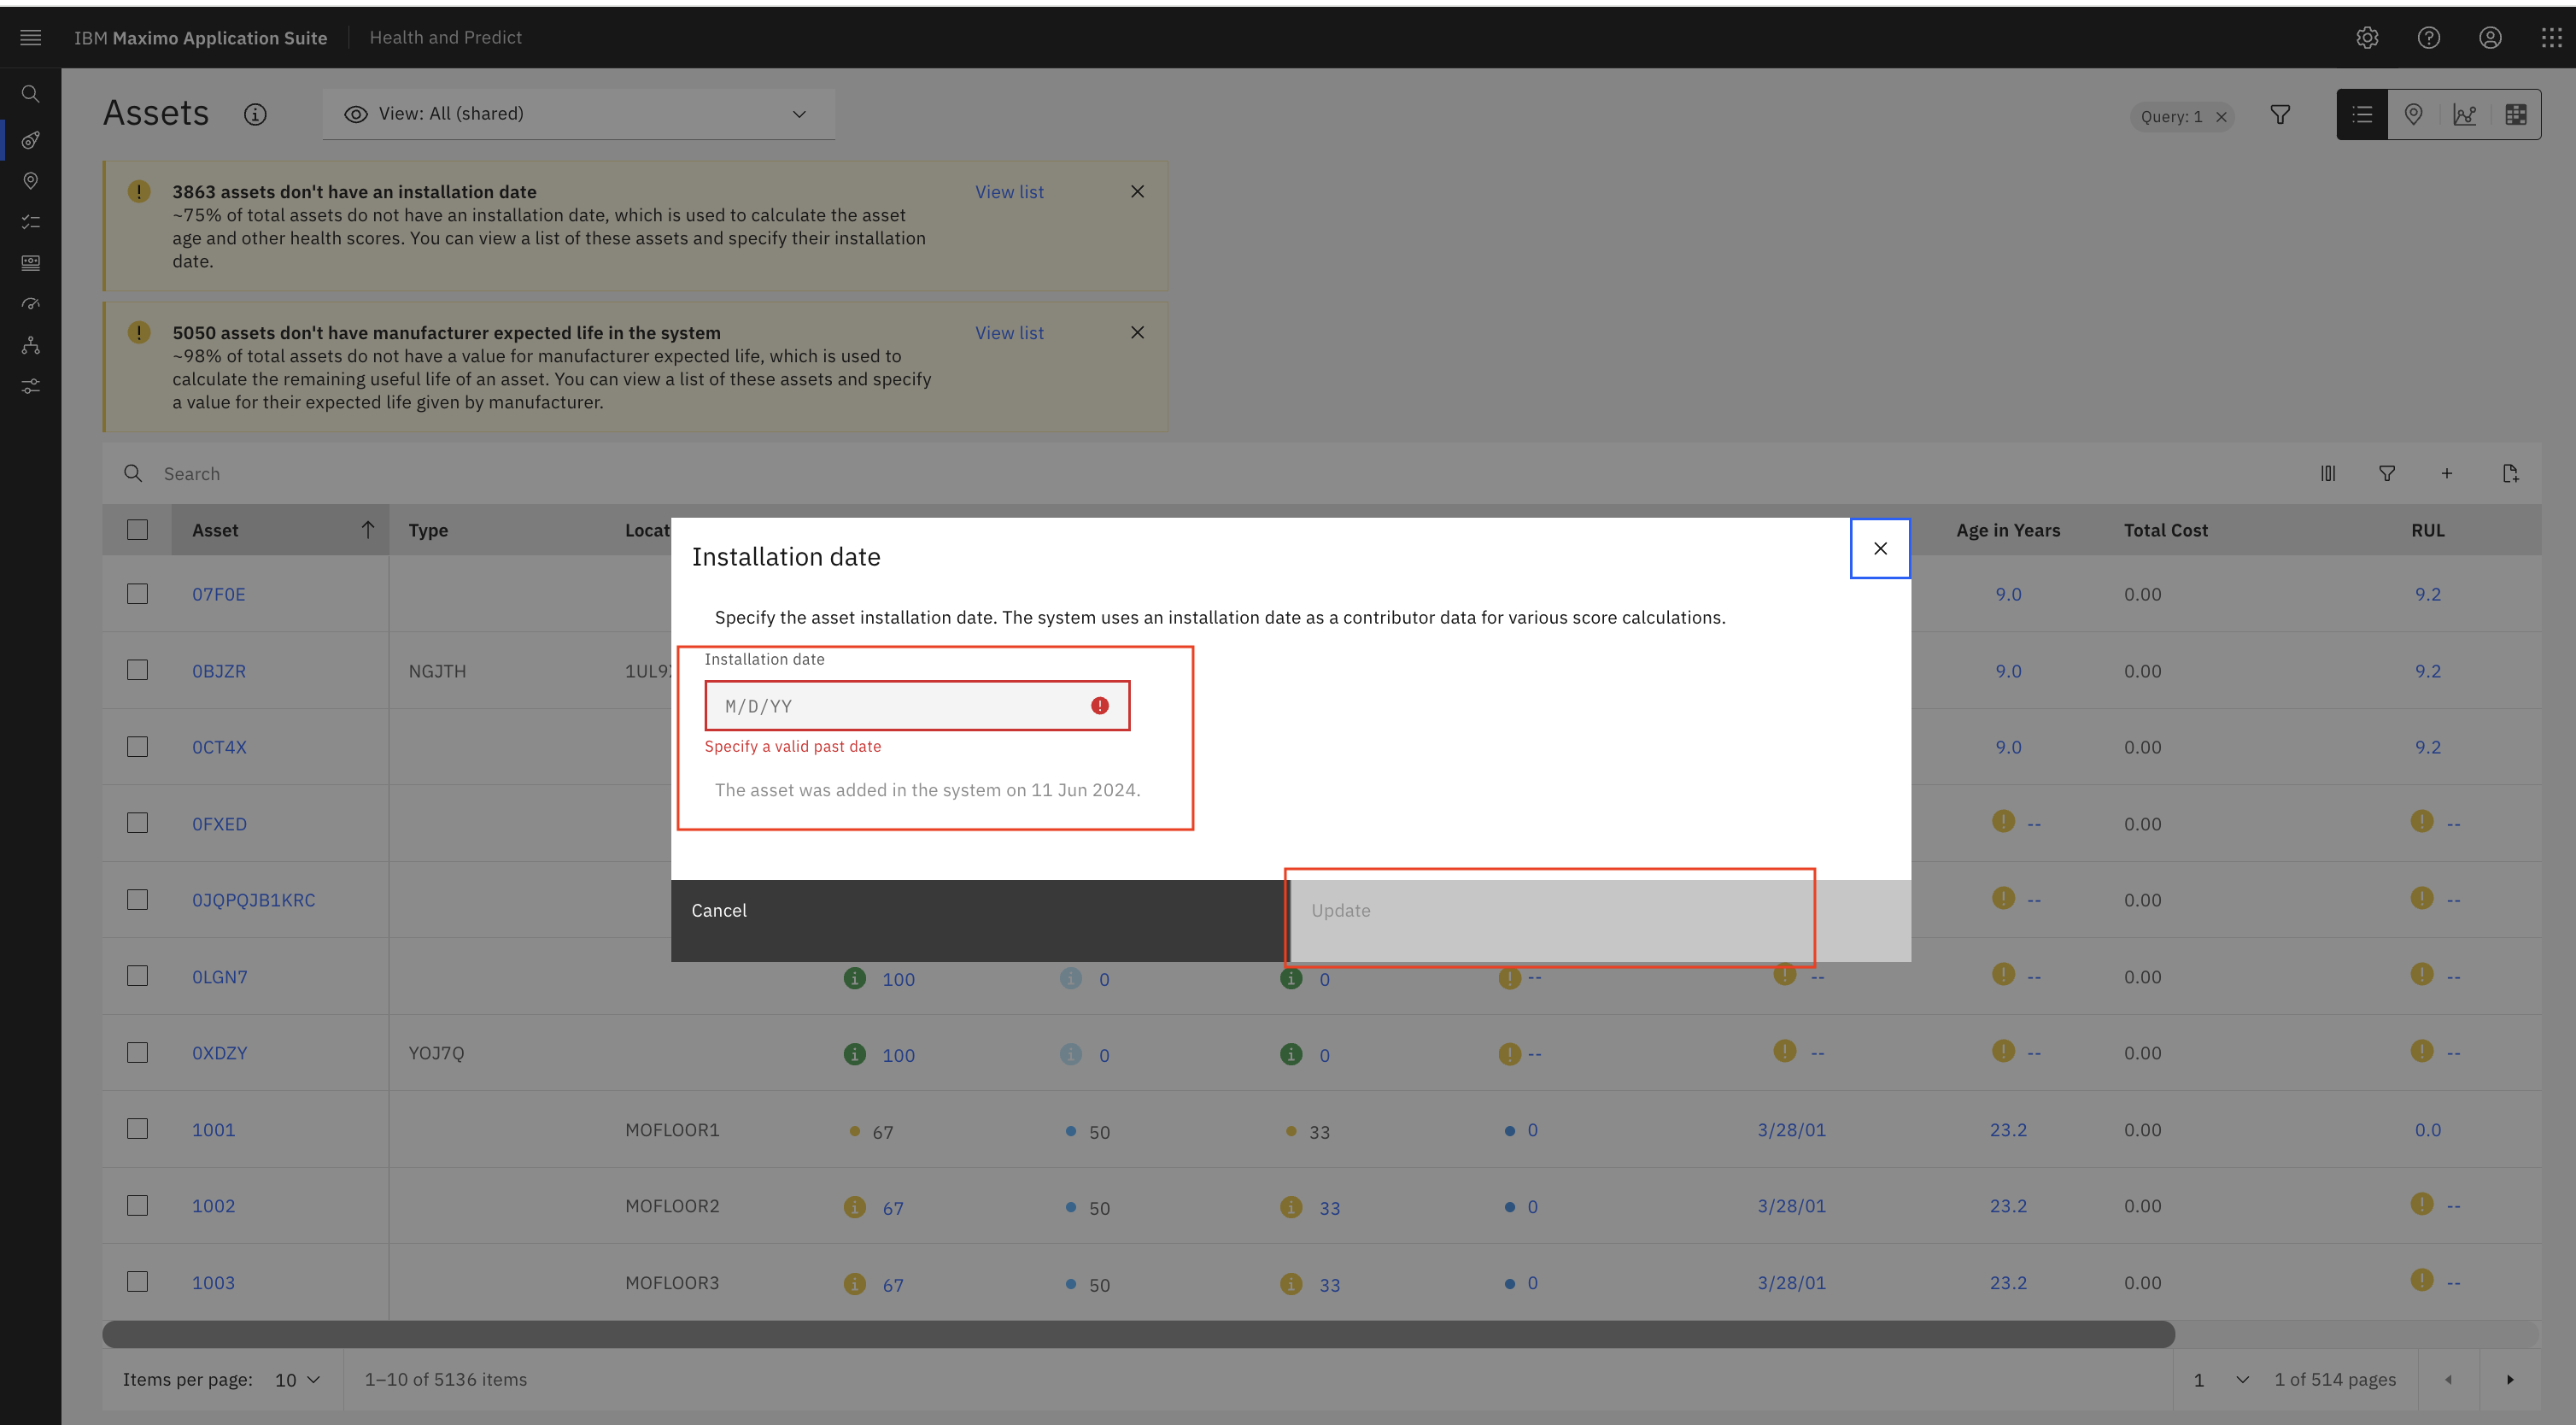Screen dimensions: 2576x1425
Task: Go to the next page arrow
Action: 2510,1380
